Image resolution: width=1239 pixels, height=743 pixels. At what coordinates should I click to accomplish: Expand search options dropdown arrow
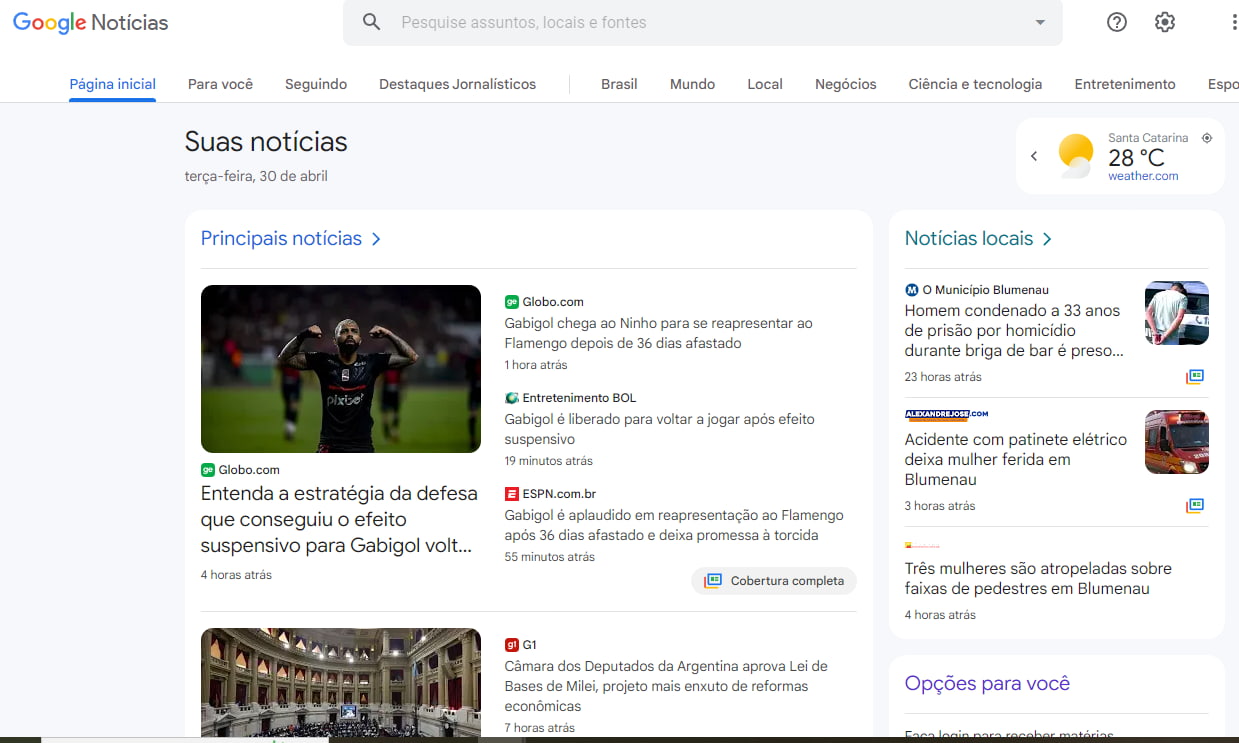click(1040, 22)
